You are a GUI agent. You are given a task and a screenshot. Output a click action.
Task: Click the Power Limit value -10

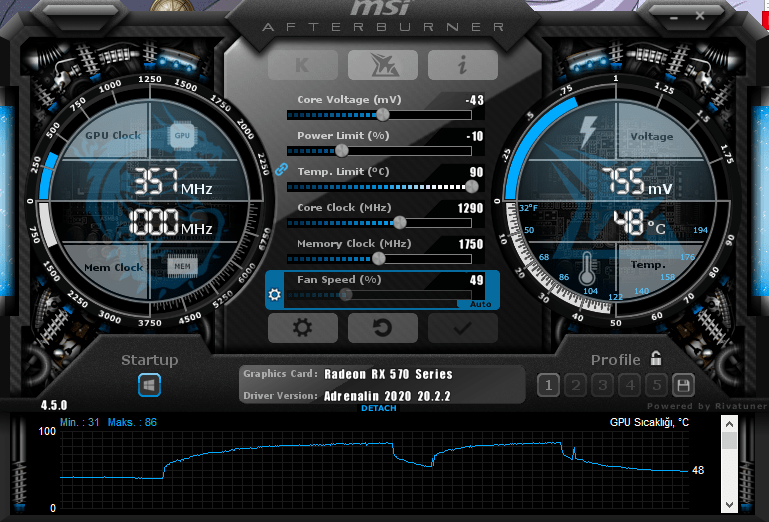click(x=475, y=136)
